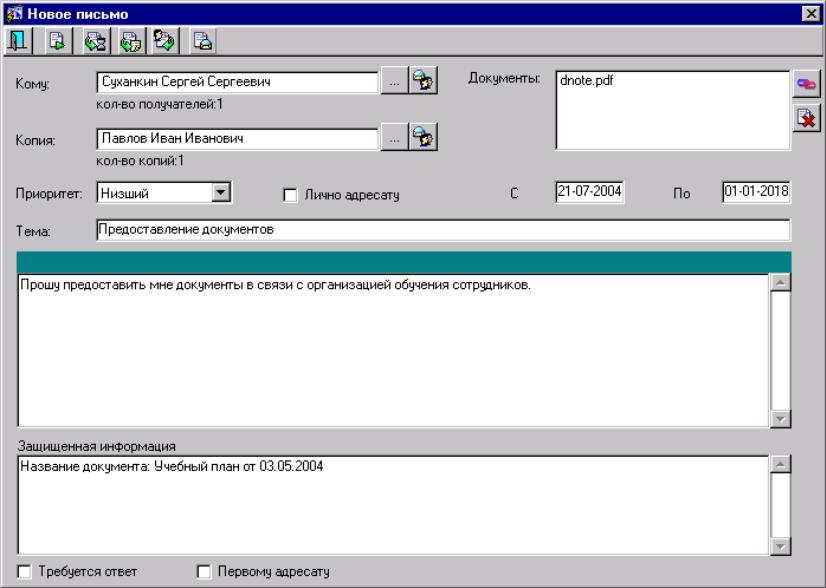
Task: Click the message body scroll up arrow
Action: point(780,282)
